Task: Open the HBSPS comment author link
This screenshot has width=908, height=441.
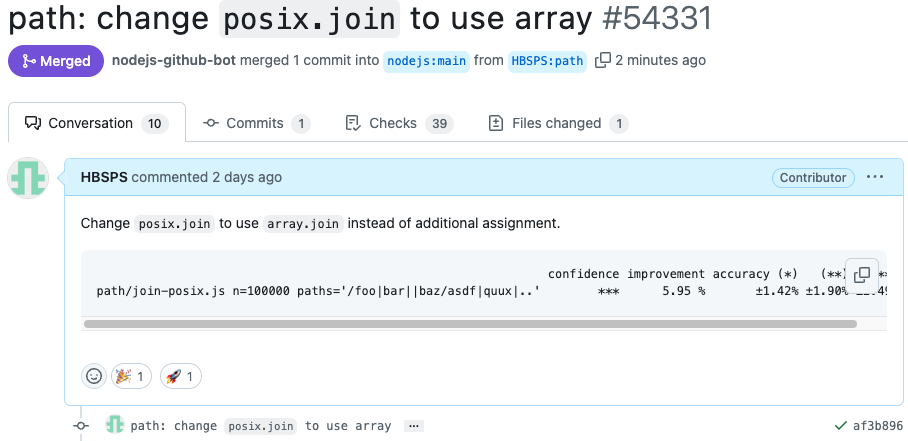Action: point(104,177)
